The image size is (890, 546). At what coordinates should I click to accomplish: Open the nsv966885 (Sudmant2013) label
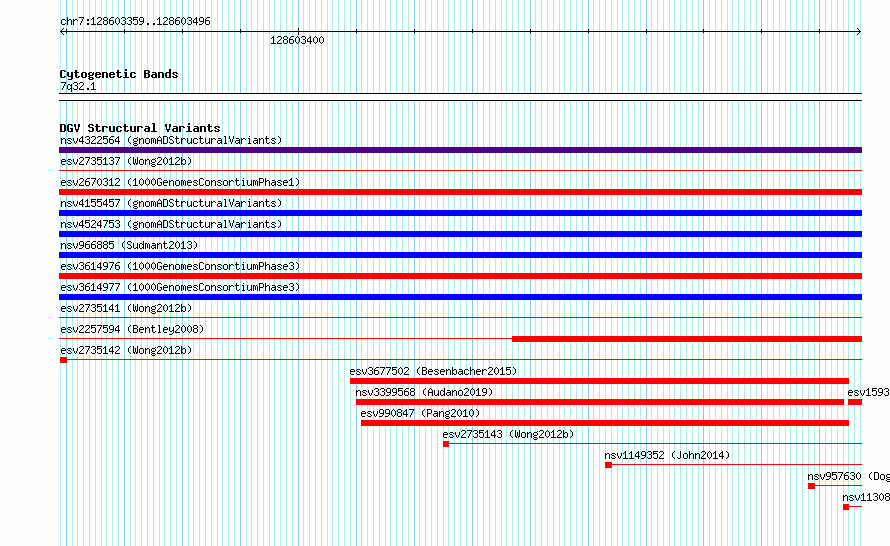click(129, 245)
